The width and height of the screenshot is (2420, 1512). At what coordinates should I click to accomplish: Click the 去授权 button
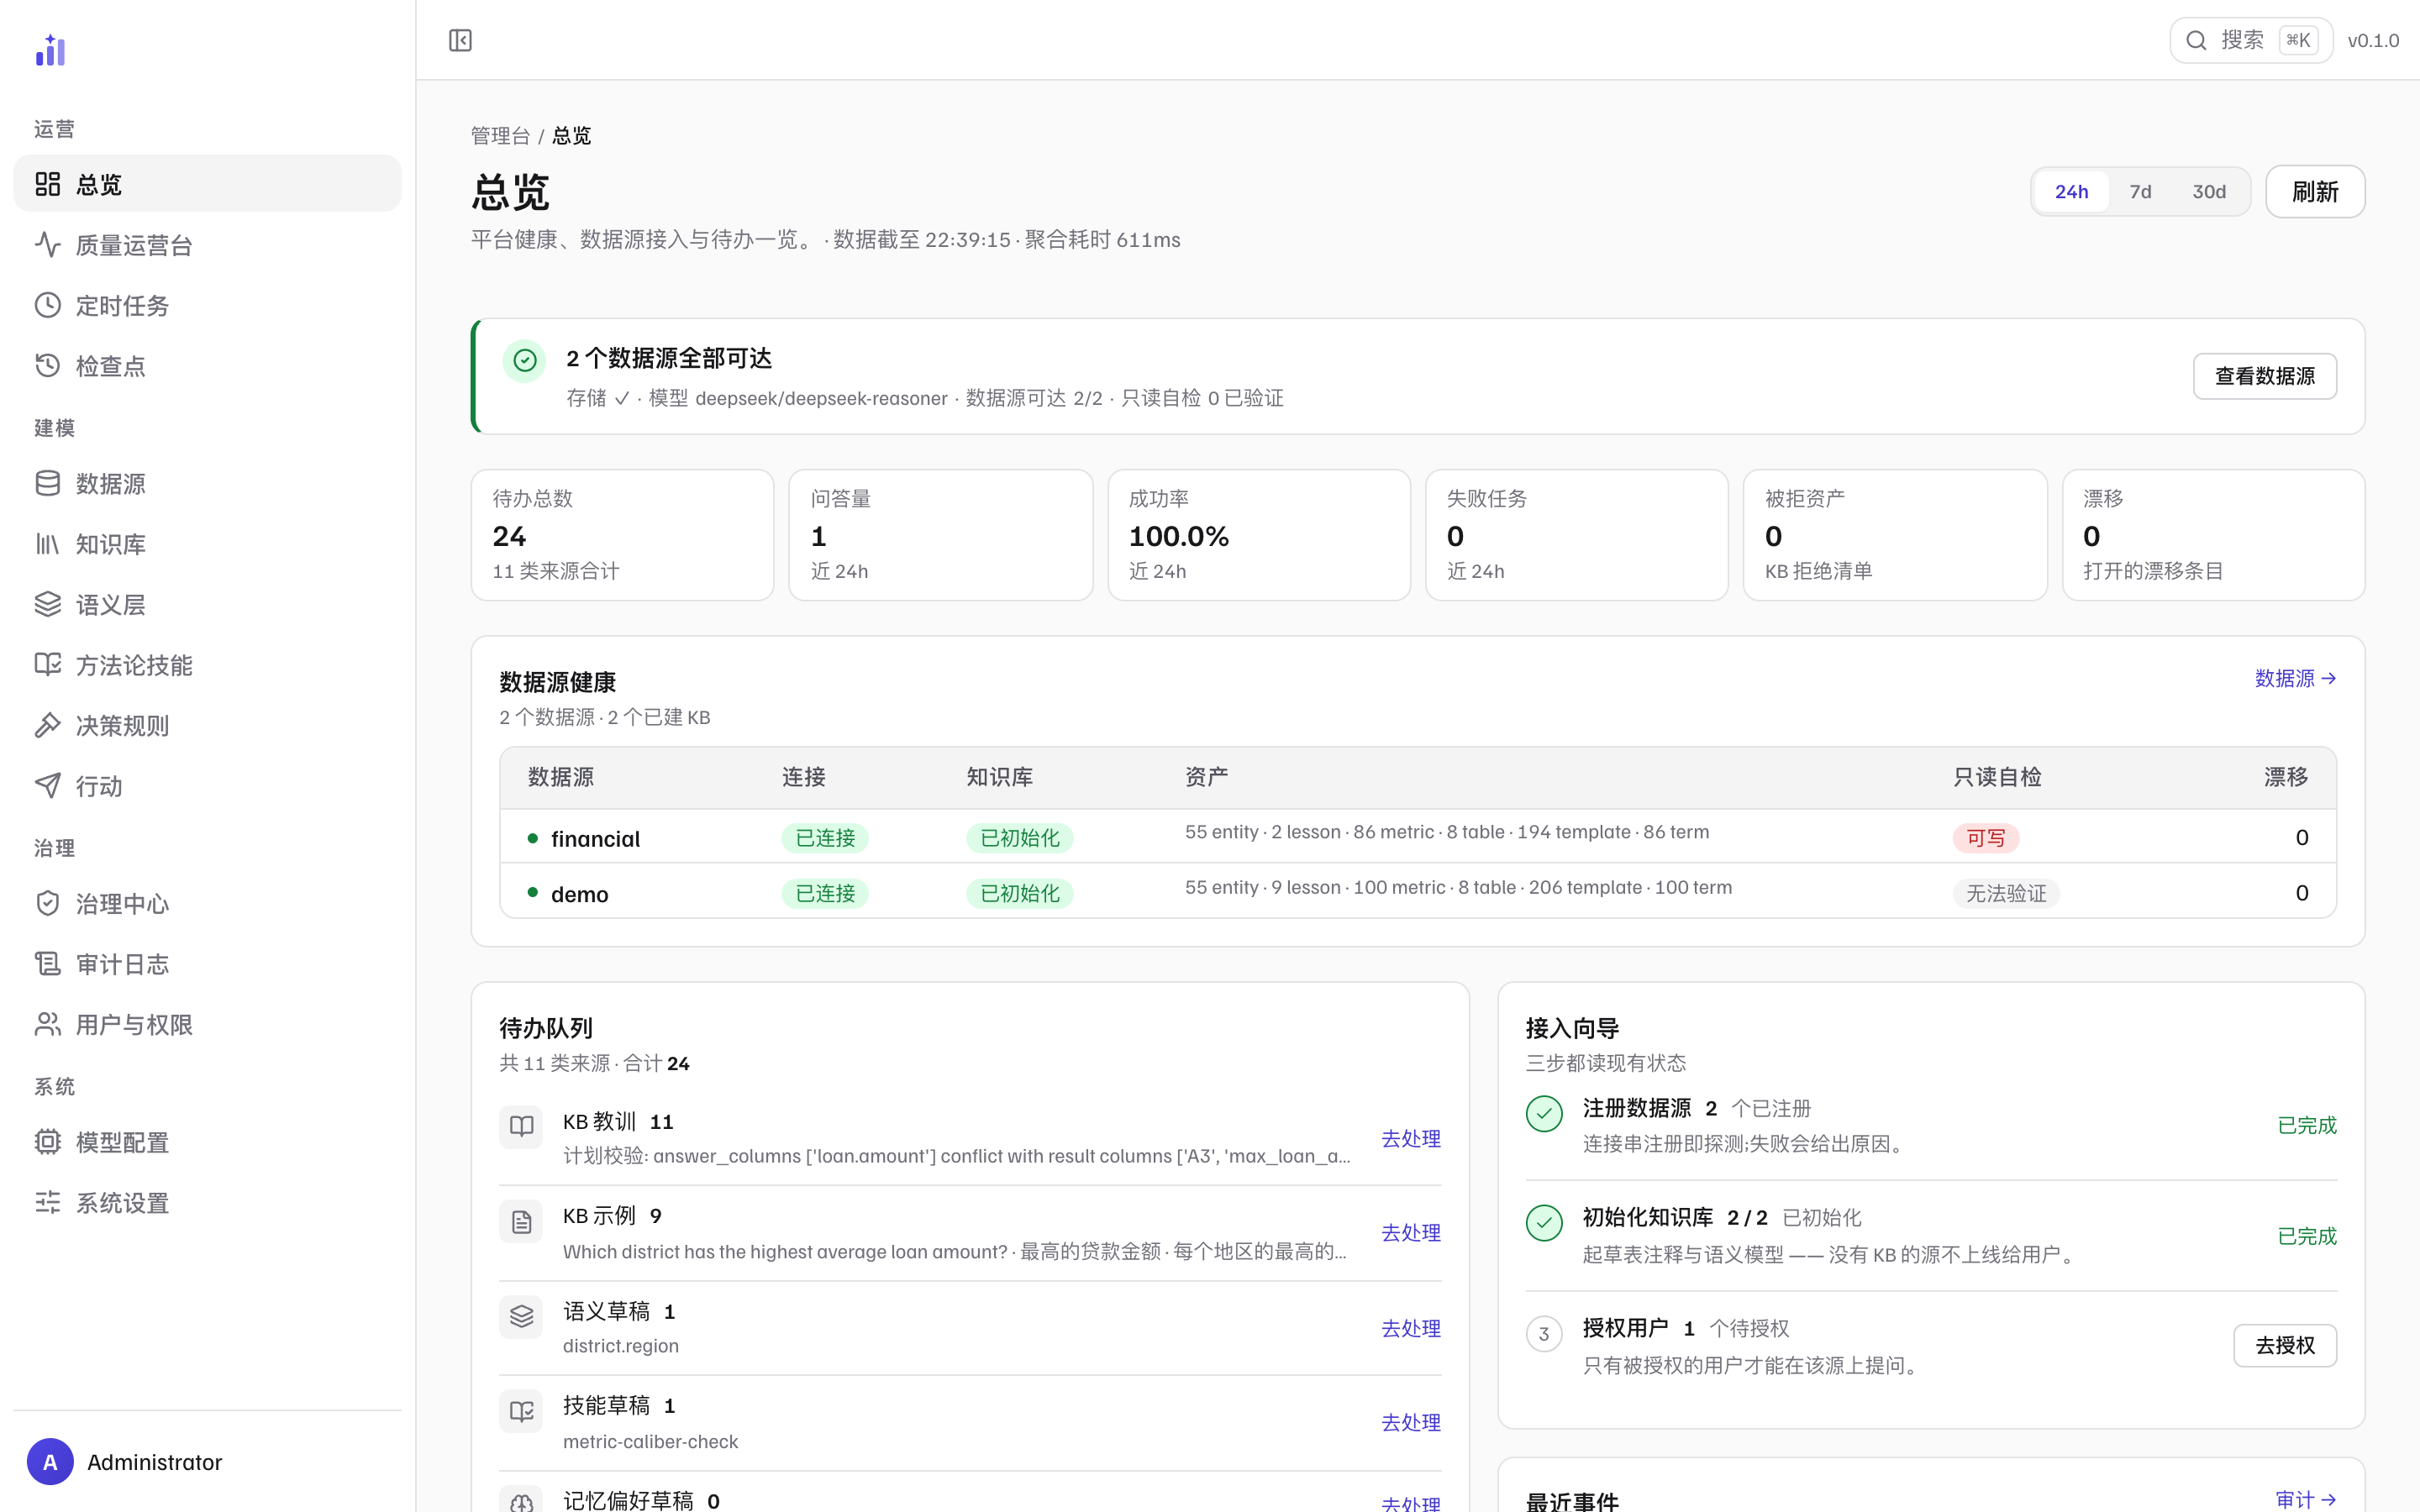point(2285,1346)
